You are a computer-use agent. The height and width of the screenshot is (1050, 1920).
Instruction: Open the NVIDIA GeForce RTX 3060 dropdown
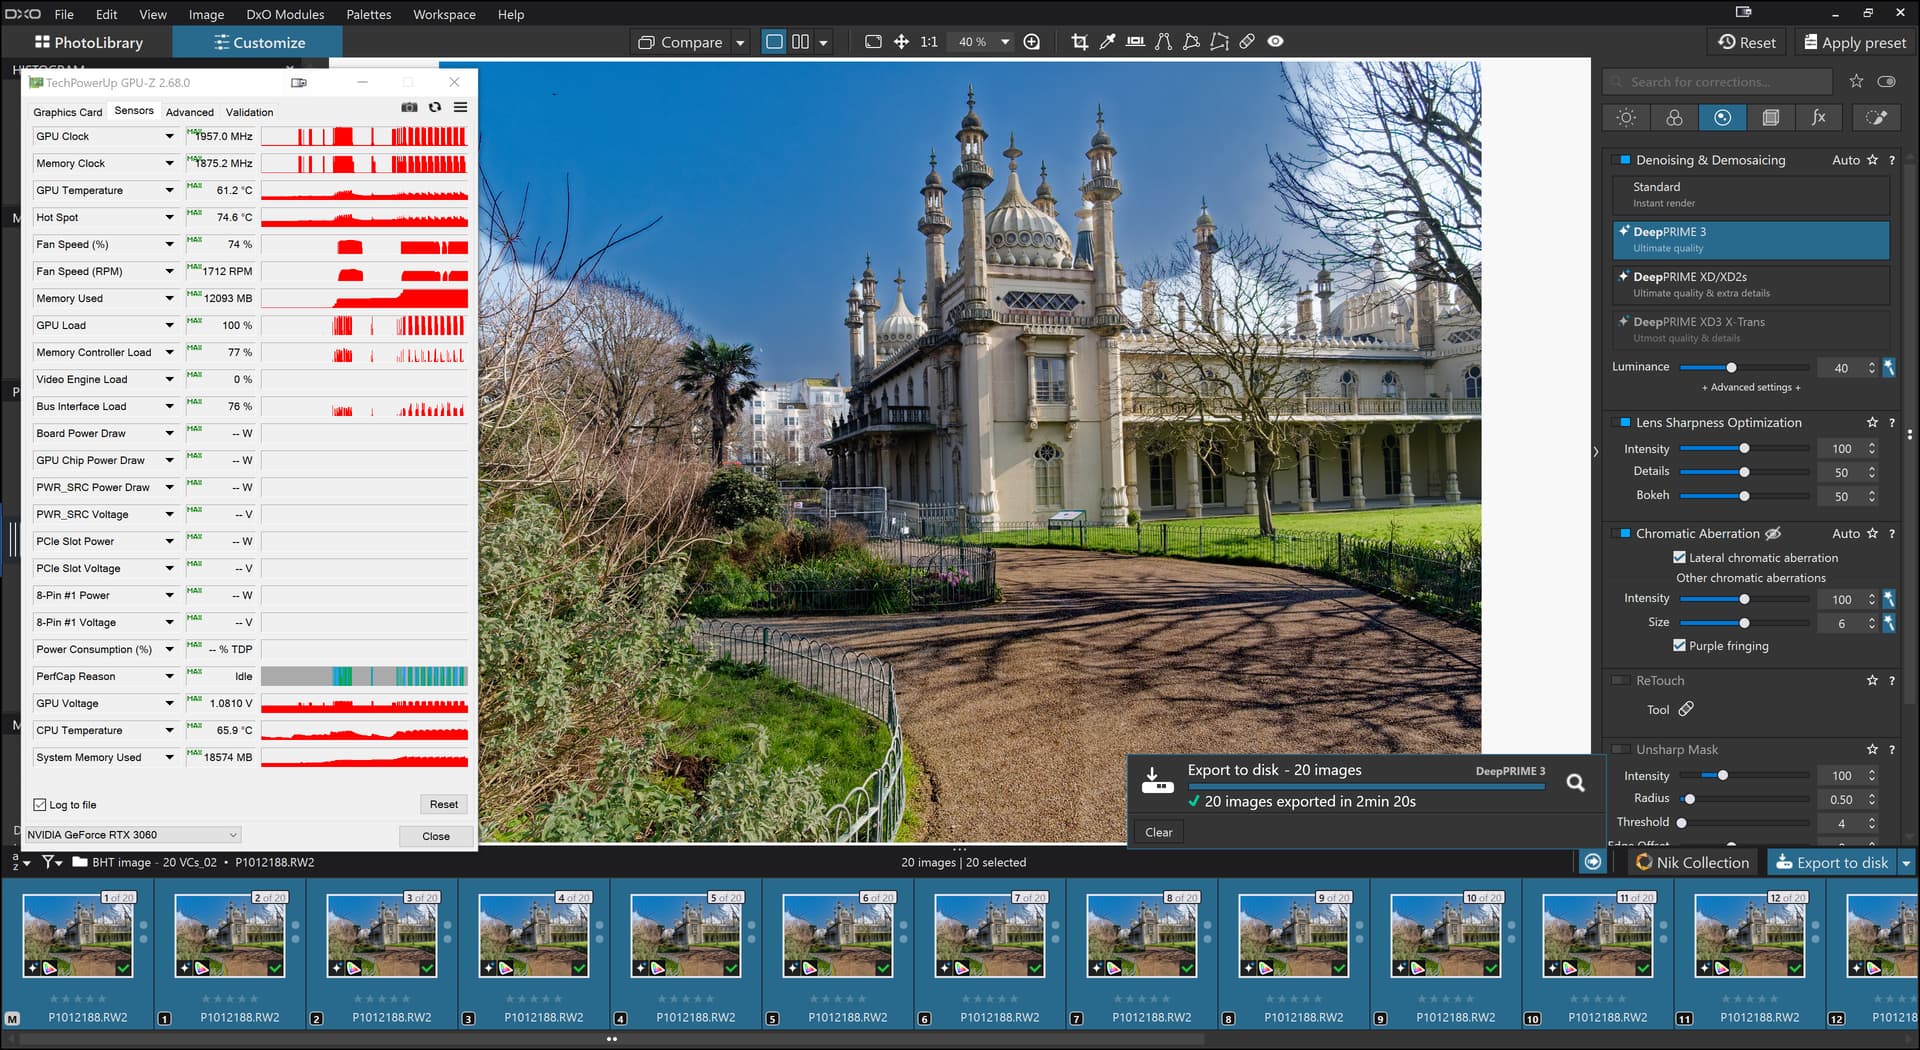tap(133, 835)
